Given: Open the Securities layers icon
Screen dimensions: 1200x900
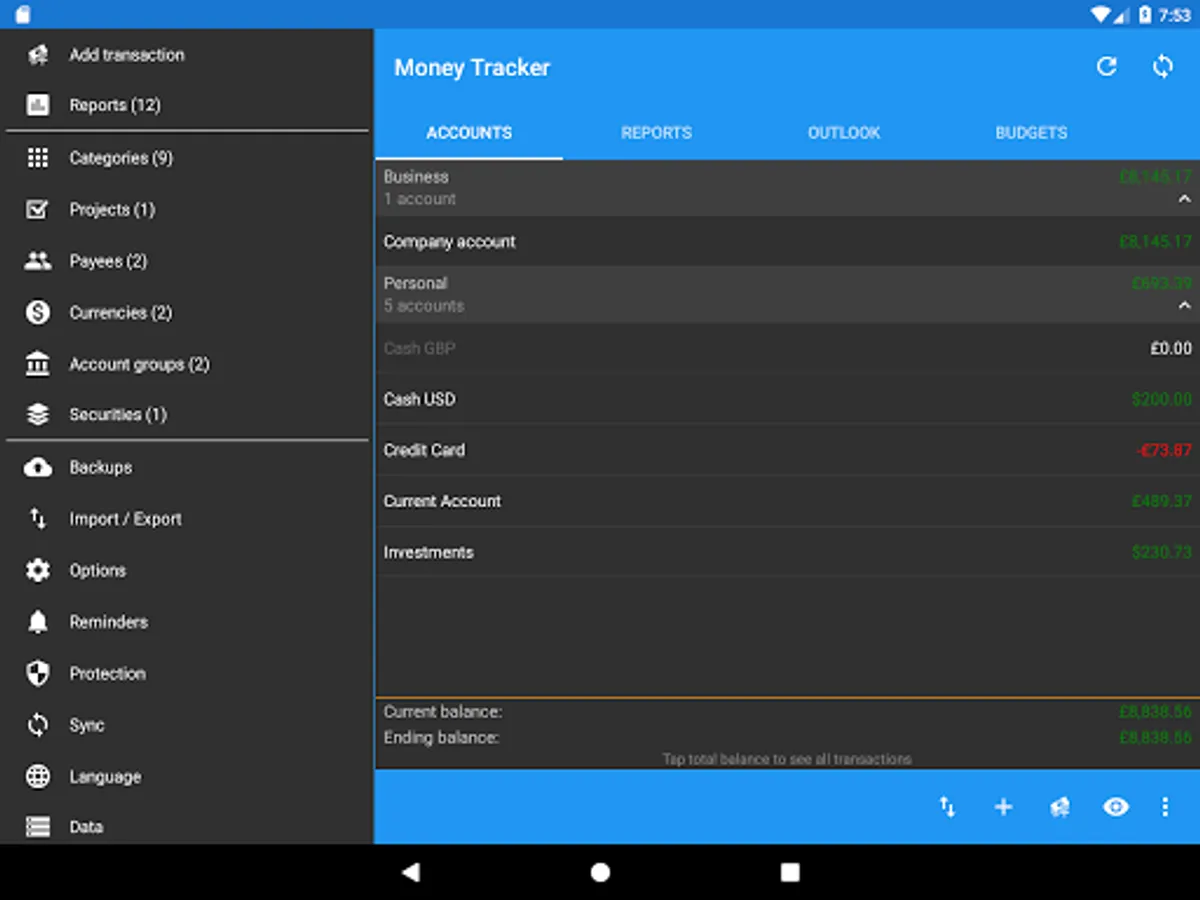Looking at the screenshot, I should click(x=38, y=414).
